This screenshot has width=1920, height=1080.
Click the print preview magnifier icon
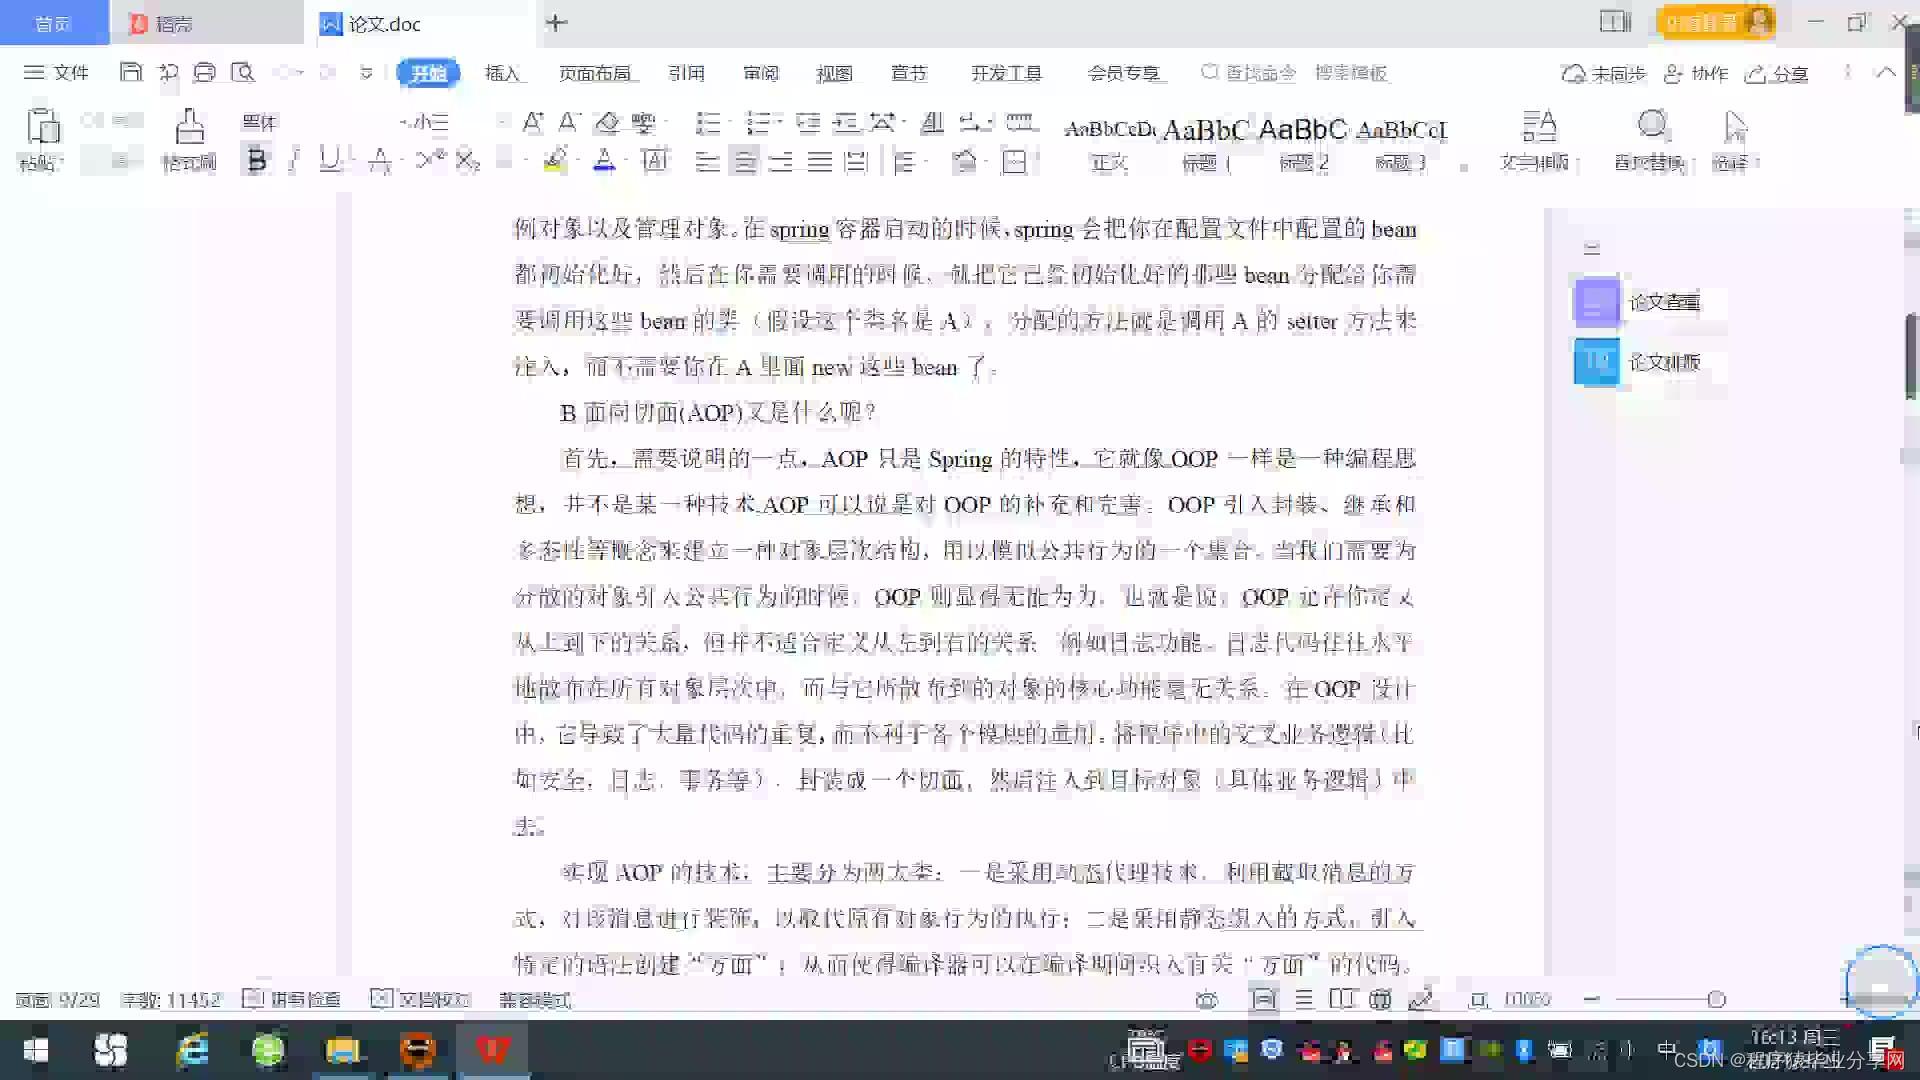pos(242,72)
